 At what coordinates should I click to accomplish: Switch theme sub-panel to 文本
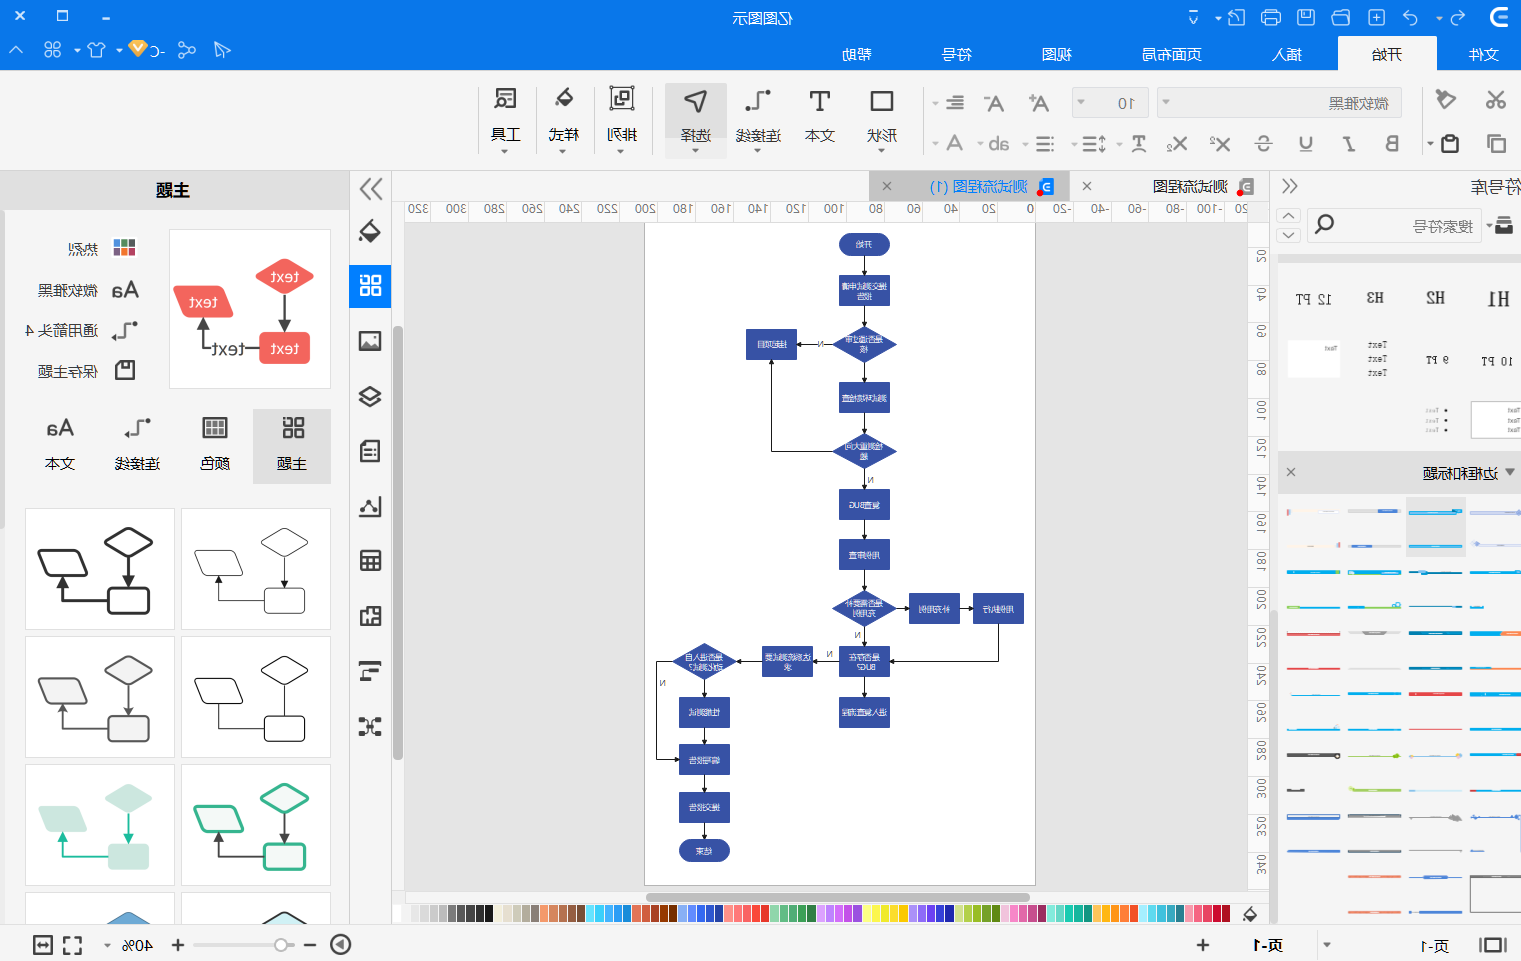click(x=60, y=445)
